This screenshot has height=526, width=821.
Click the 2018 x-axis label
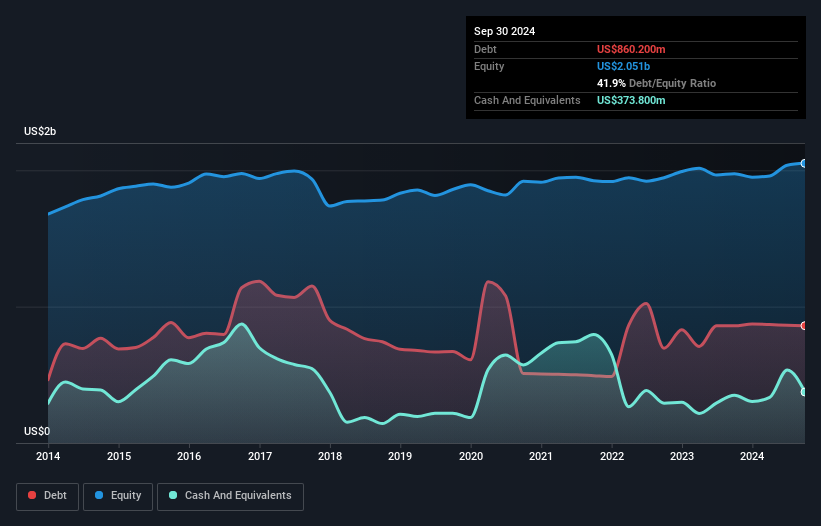[330, 456]
